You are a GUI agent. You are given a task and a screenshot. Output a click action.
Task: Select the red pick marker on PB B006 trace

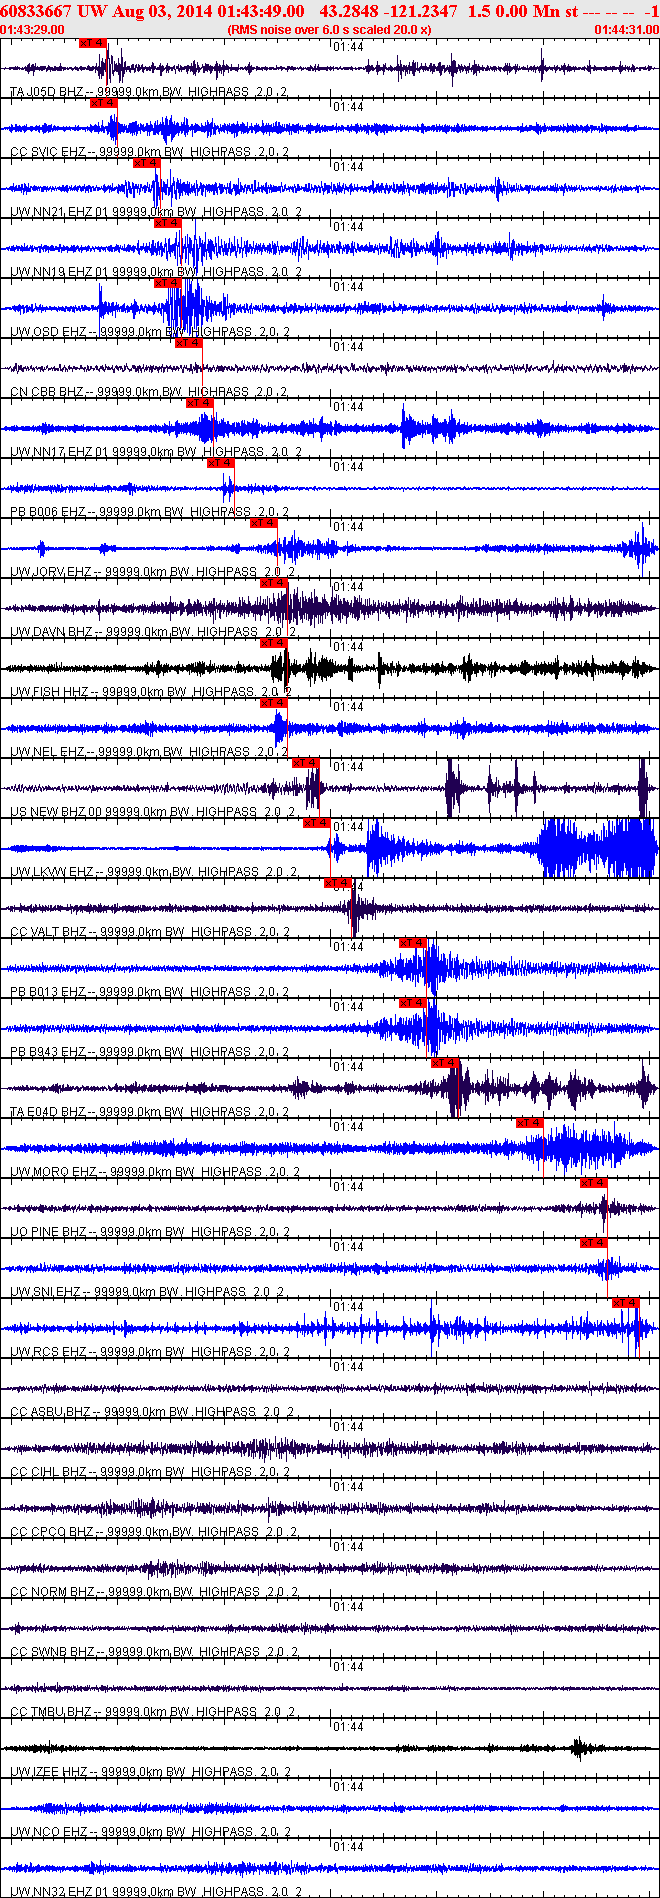221,463
